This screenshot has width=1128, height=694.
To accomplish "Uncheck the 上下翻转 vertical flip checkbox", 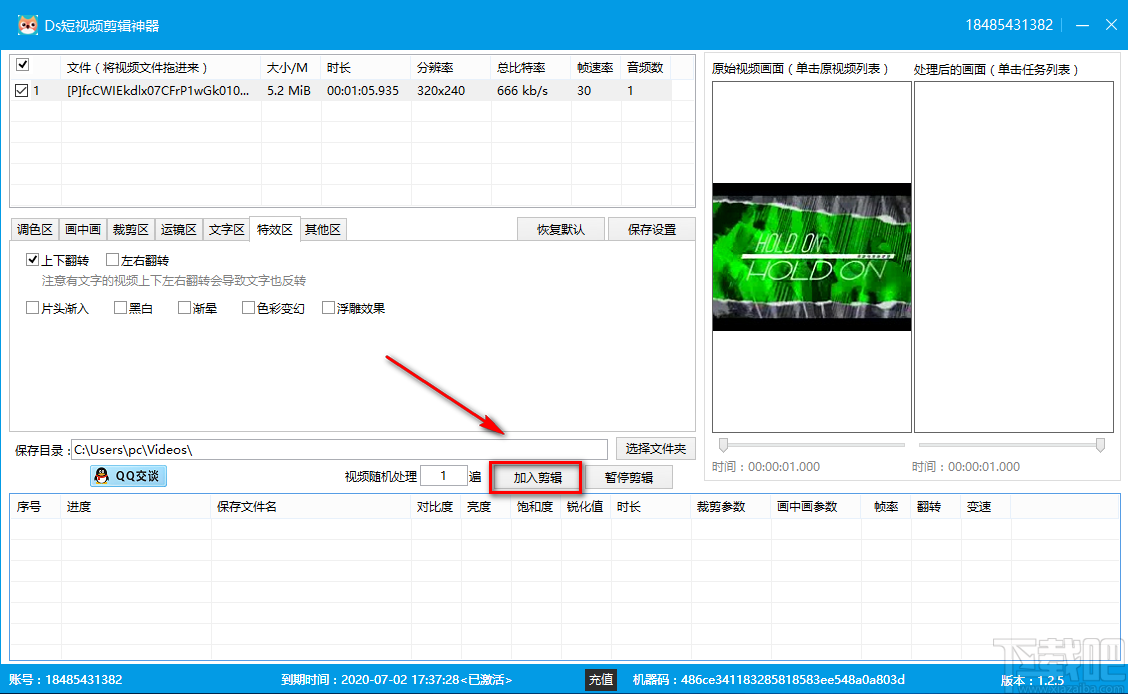I will coord(33,259).
